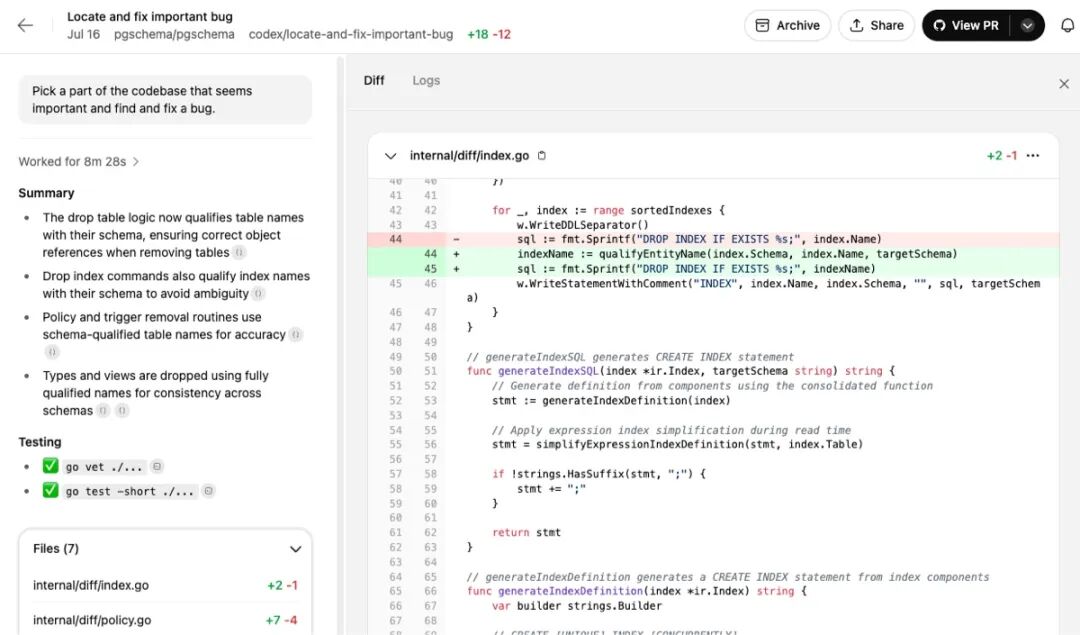The height and width of the screenshot is (635, 1080).
Task: Open the dropdown arrow beside View PR
Action: point(1027,25)
